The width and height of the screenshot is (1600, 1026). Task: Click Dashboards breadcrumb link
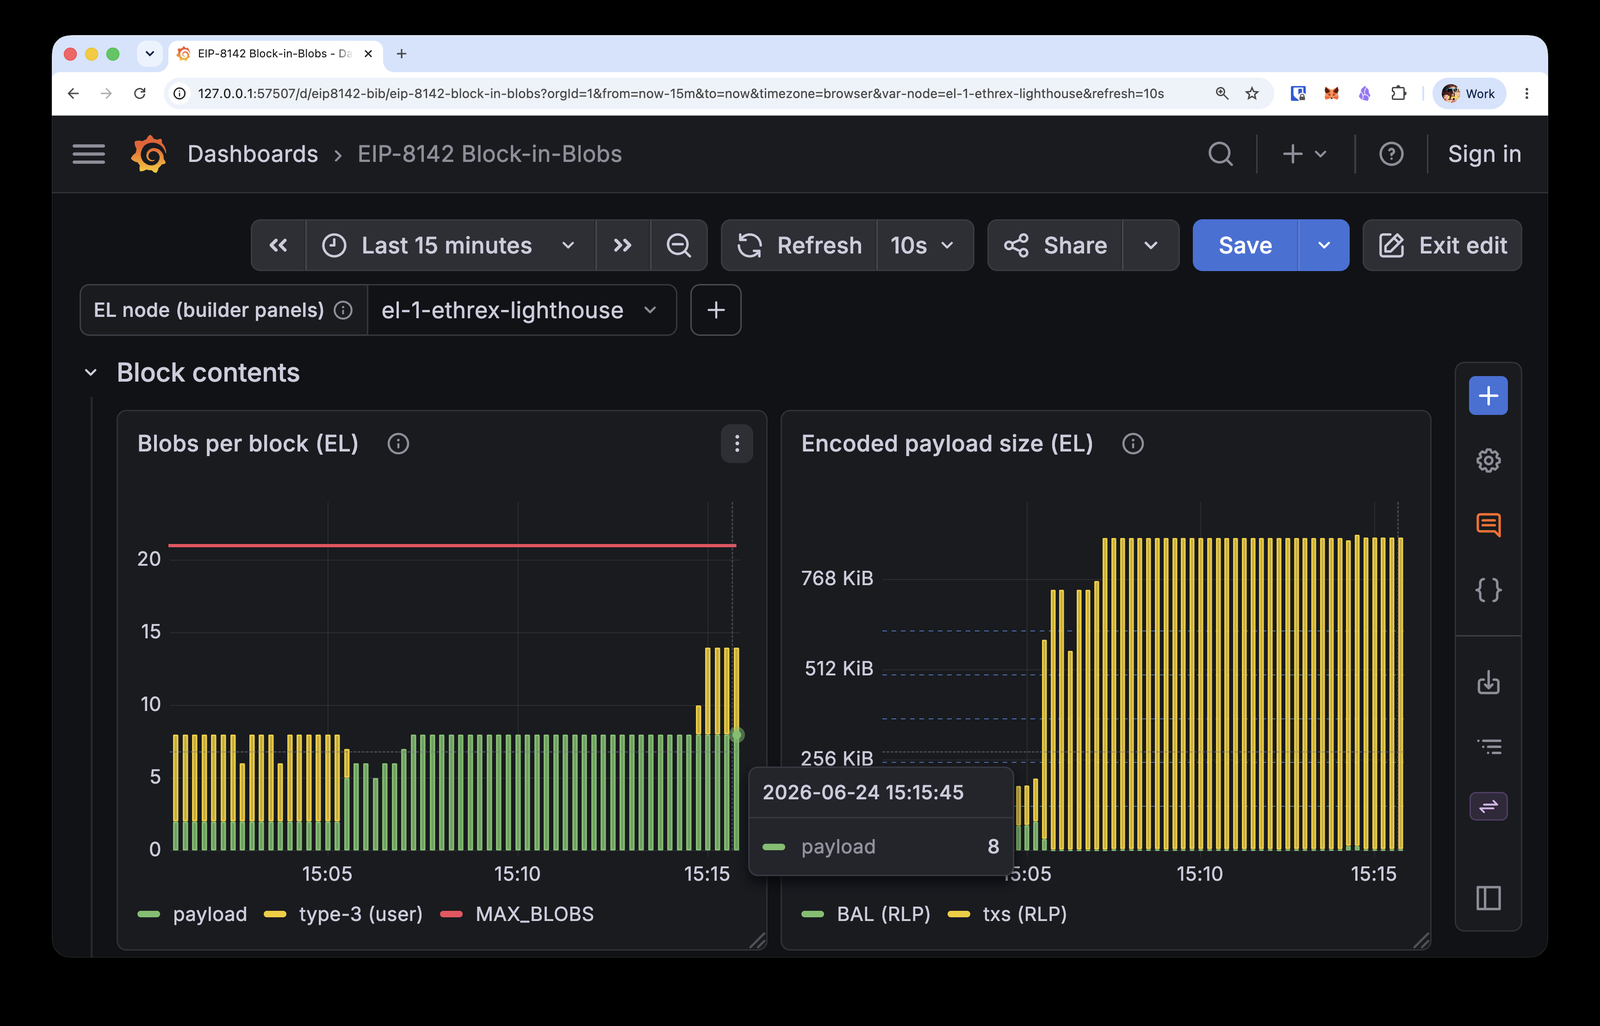point(253,154)
